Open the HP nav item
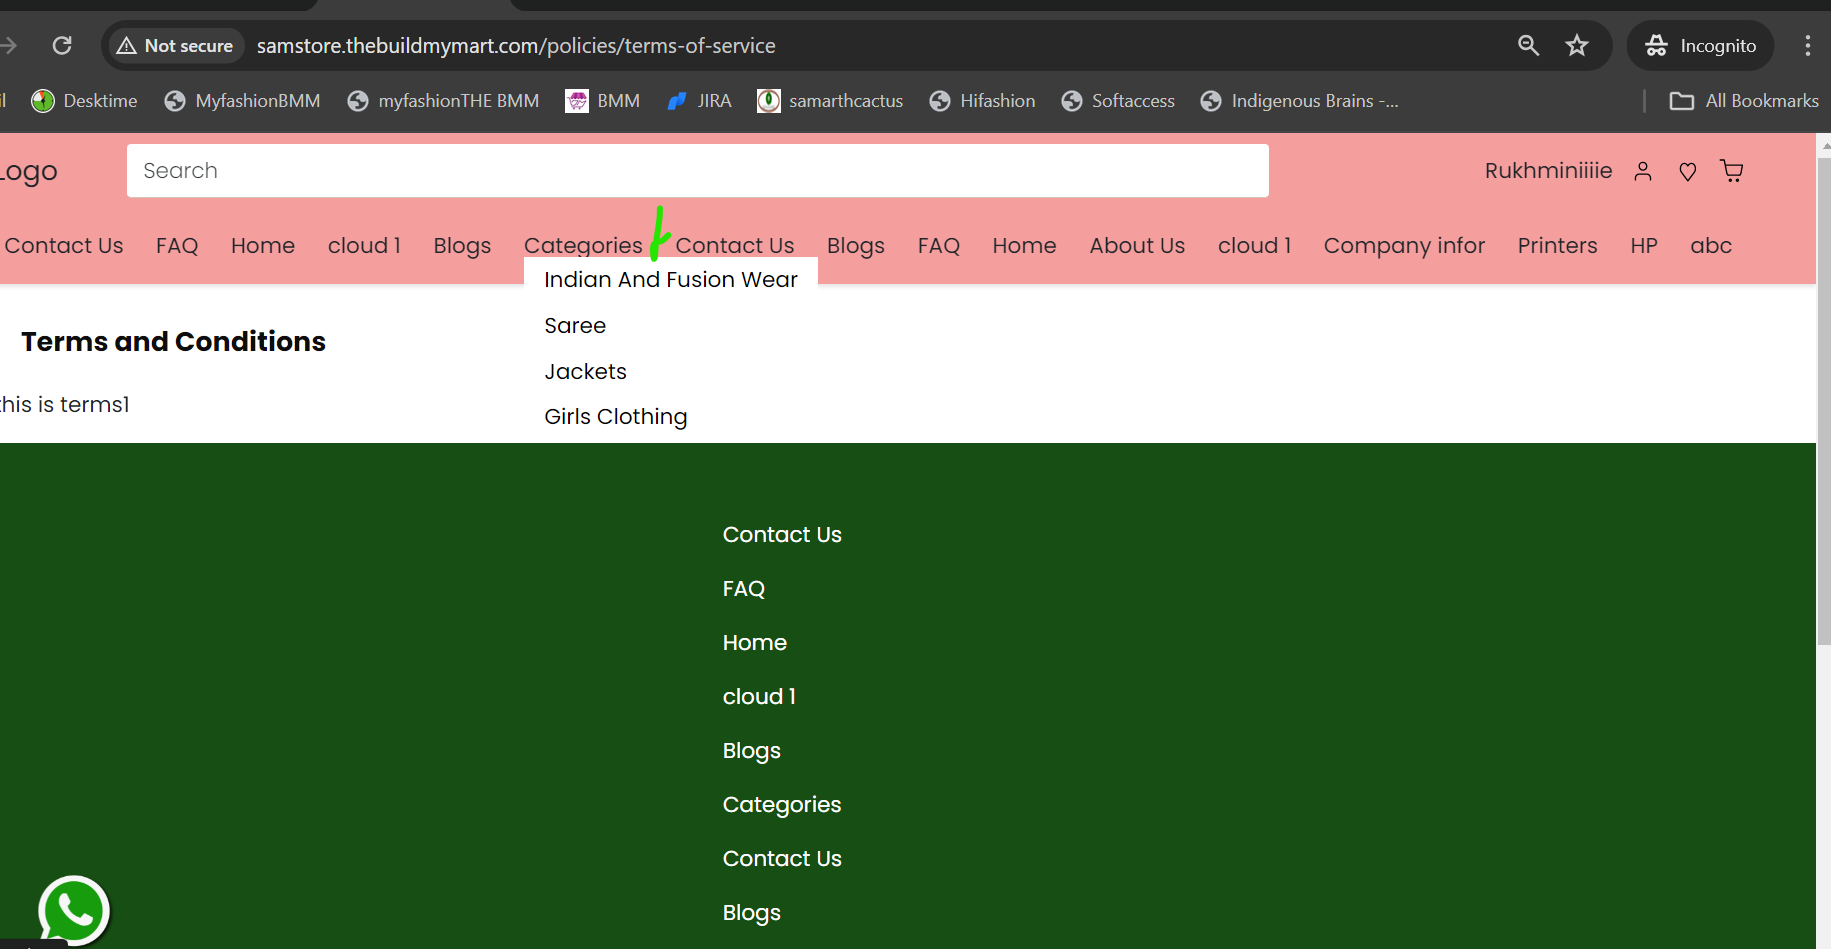 [1644, 246]
